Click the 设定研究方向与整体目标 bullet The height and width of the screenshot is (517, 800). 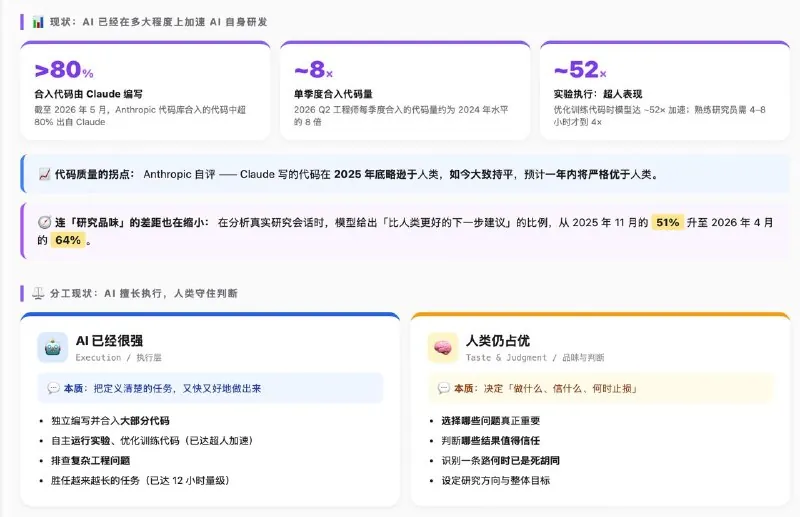click(x=495, y=480)
